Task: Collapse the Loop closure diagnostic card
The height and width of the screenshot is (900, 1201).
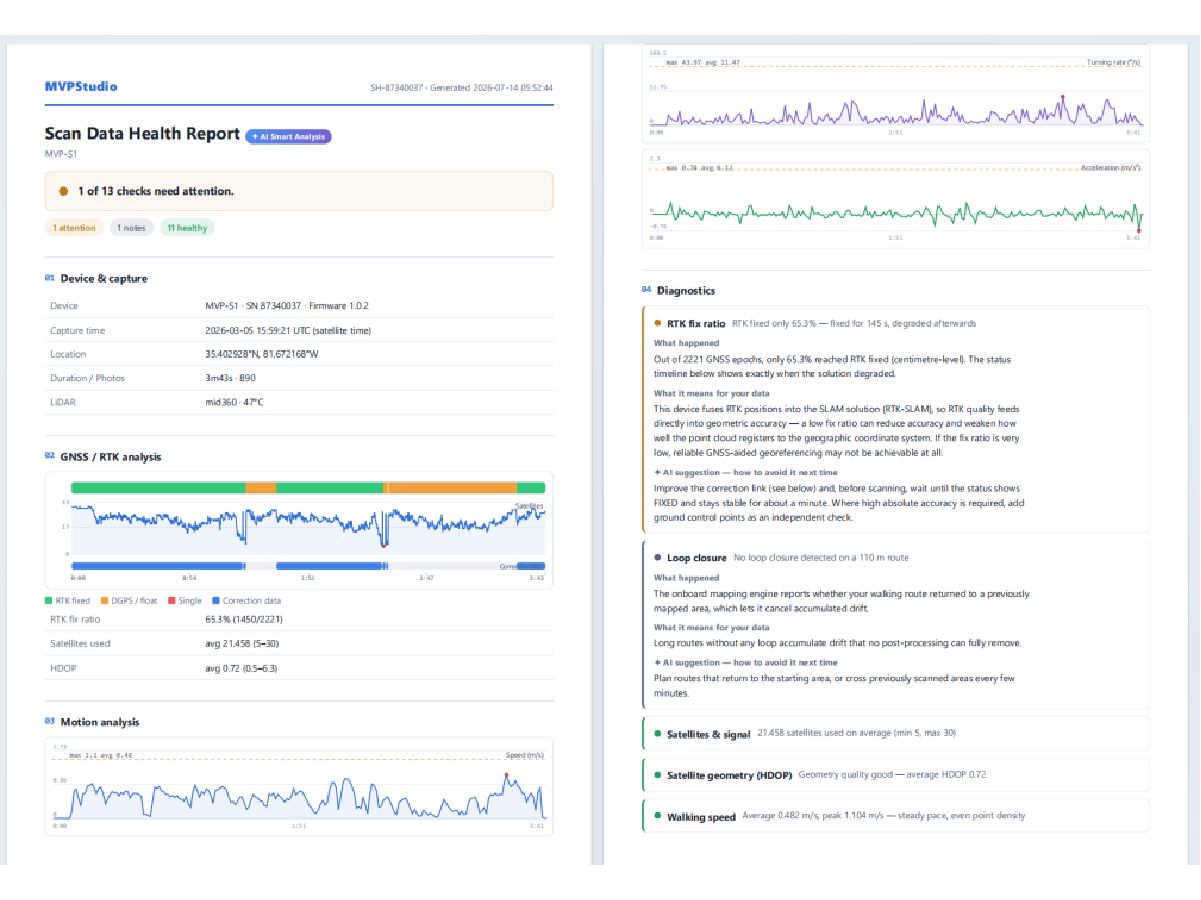Action: point(895,557)
